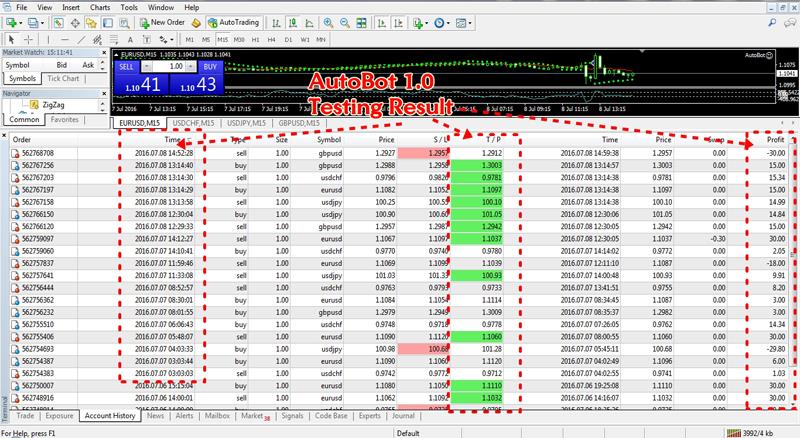The height and width of the screenshot is (438, 800).
Task: Select the M5 timeframe
Action: 206,39
